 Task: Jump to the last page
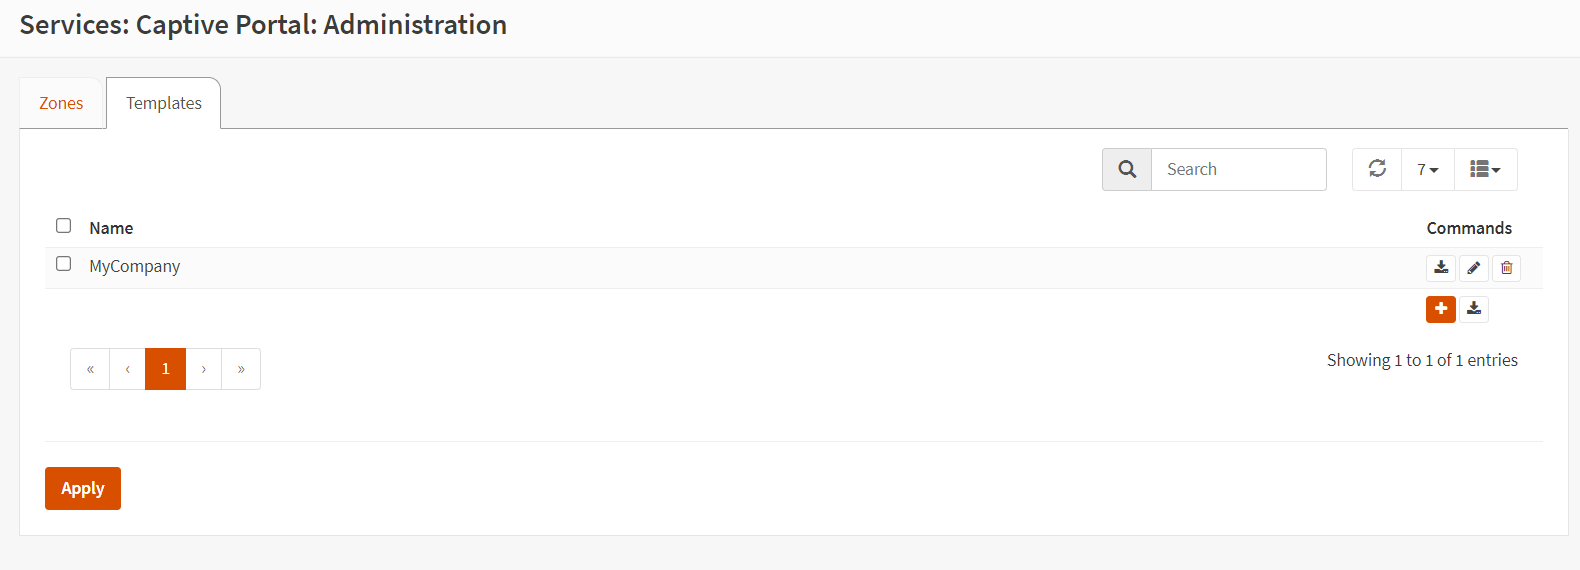click(241, 369)
